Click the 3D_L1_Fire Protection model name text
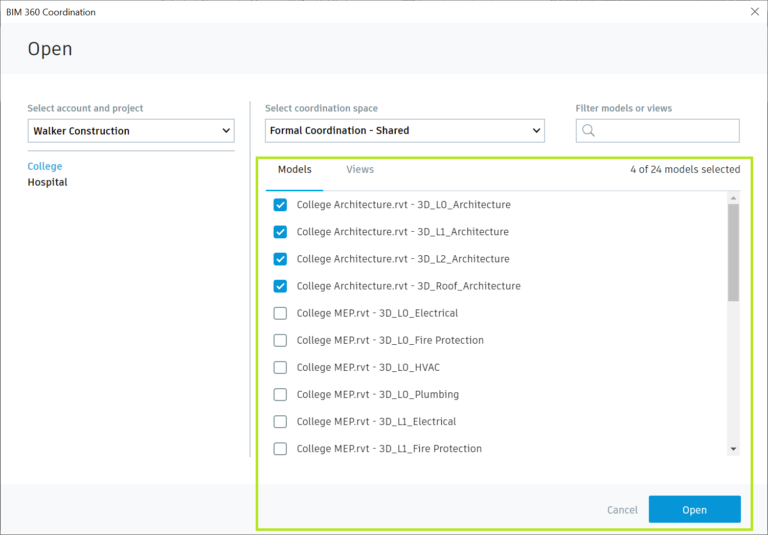The image size is (768, 535). [389, 449]
